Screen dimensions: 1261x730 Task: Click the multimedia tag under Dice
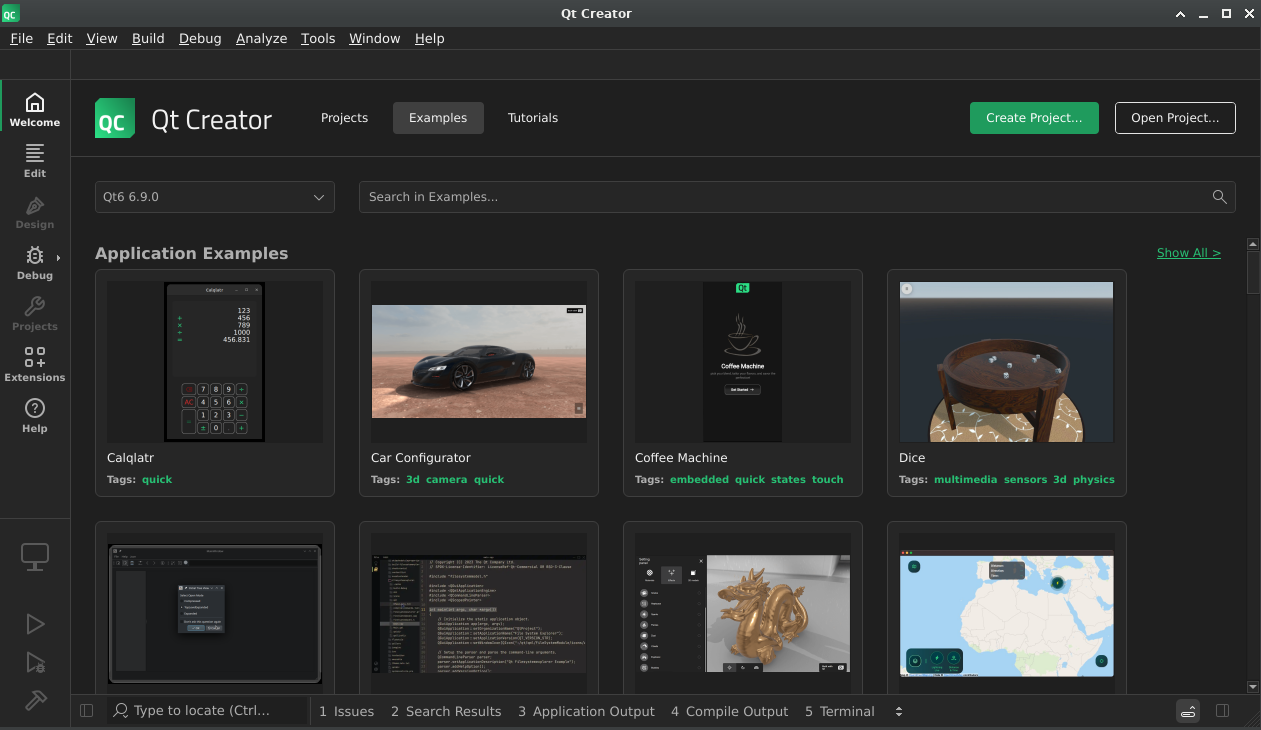[x=965, y=480]
